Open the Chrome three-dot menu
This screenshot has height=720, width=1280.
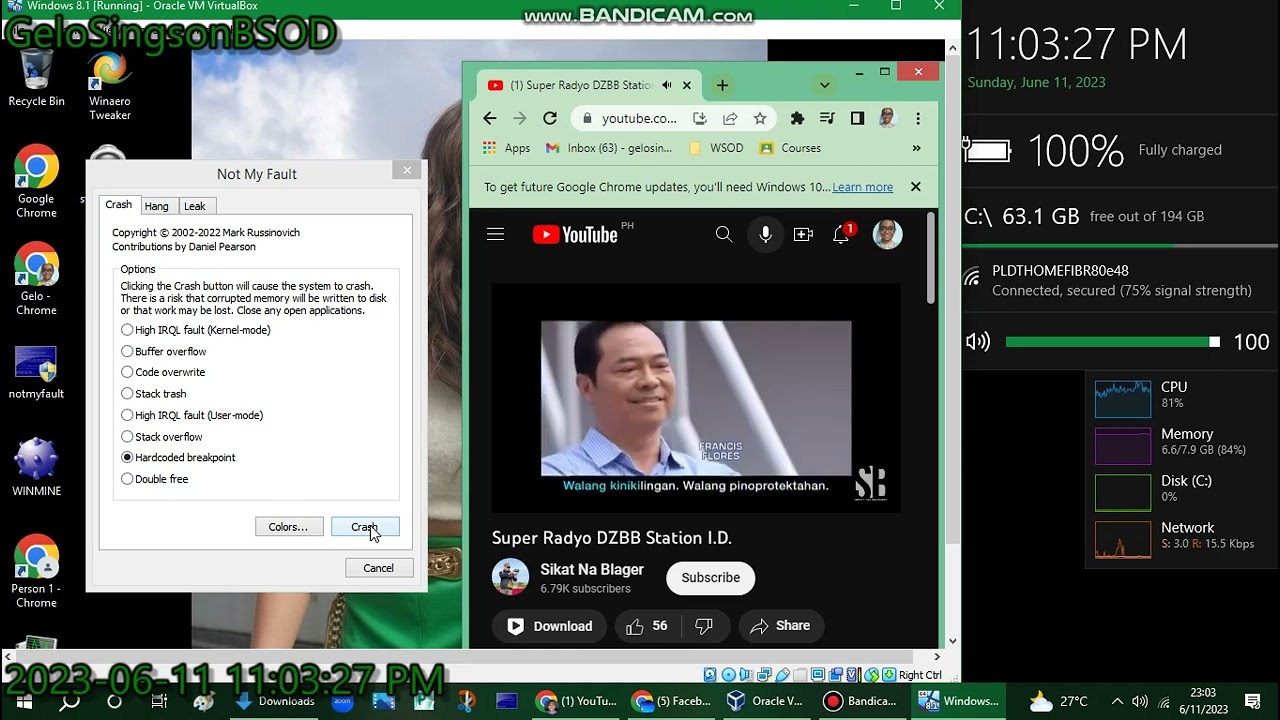point(917,118)
